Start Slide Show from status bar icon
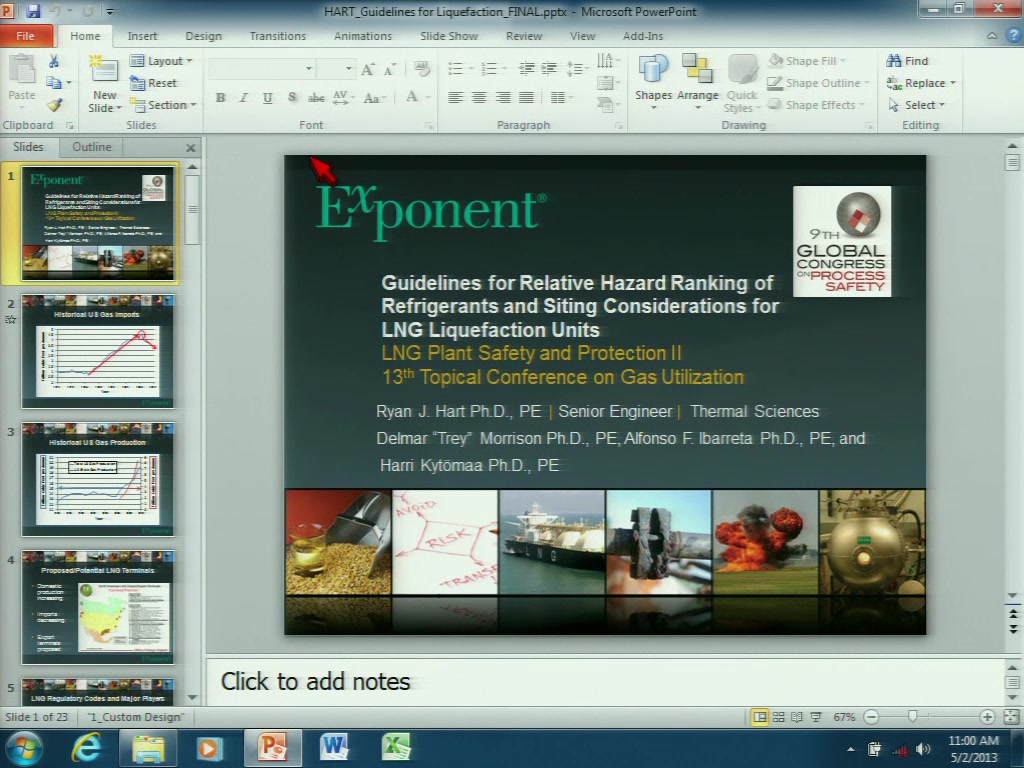 coord(816,717)
